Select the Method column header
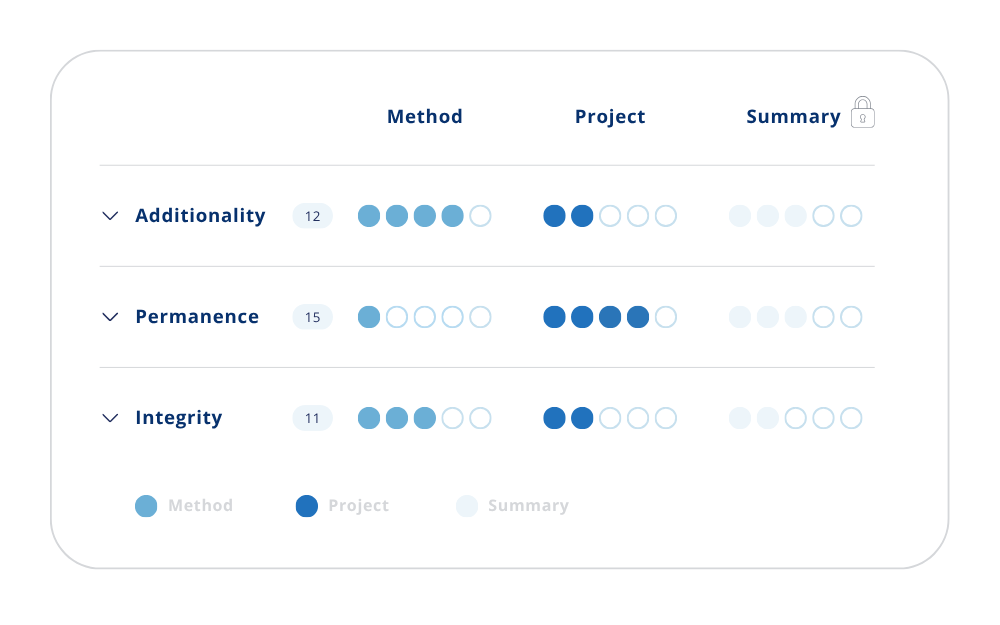Image resolution: width=1000 pixels, height=625 pixels. (x=425, y=117)
